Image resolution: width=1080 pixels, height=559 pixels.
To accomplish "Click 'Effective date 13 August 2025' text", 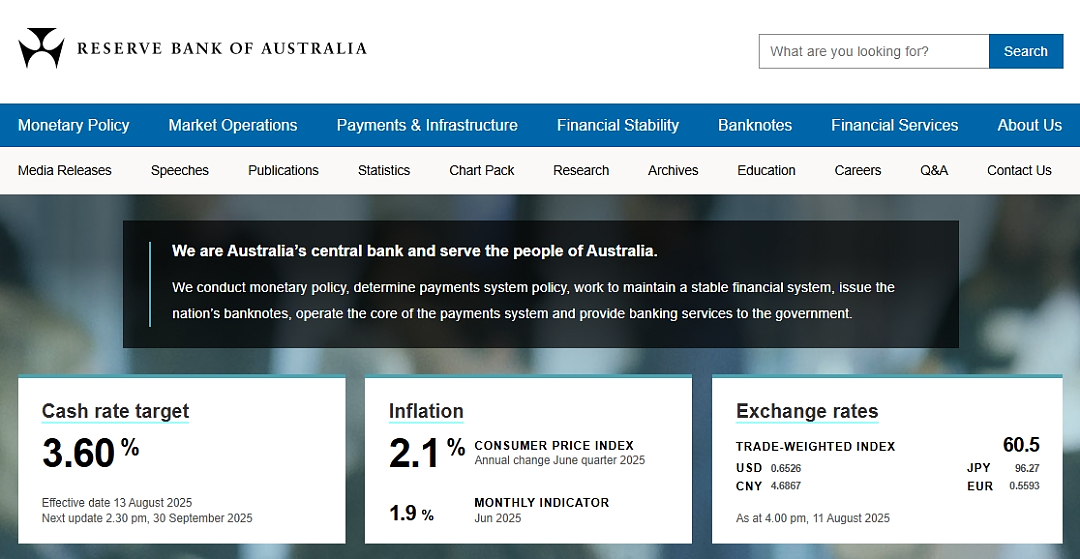I will pyautogui.click(x=117, y=503).
